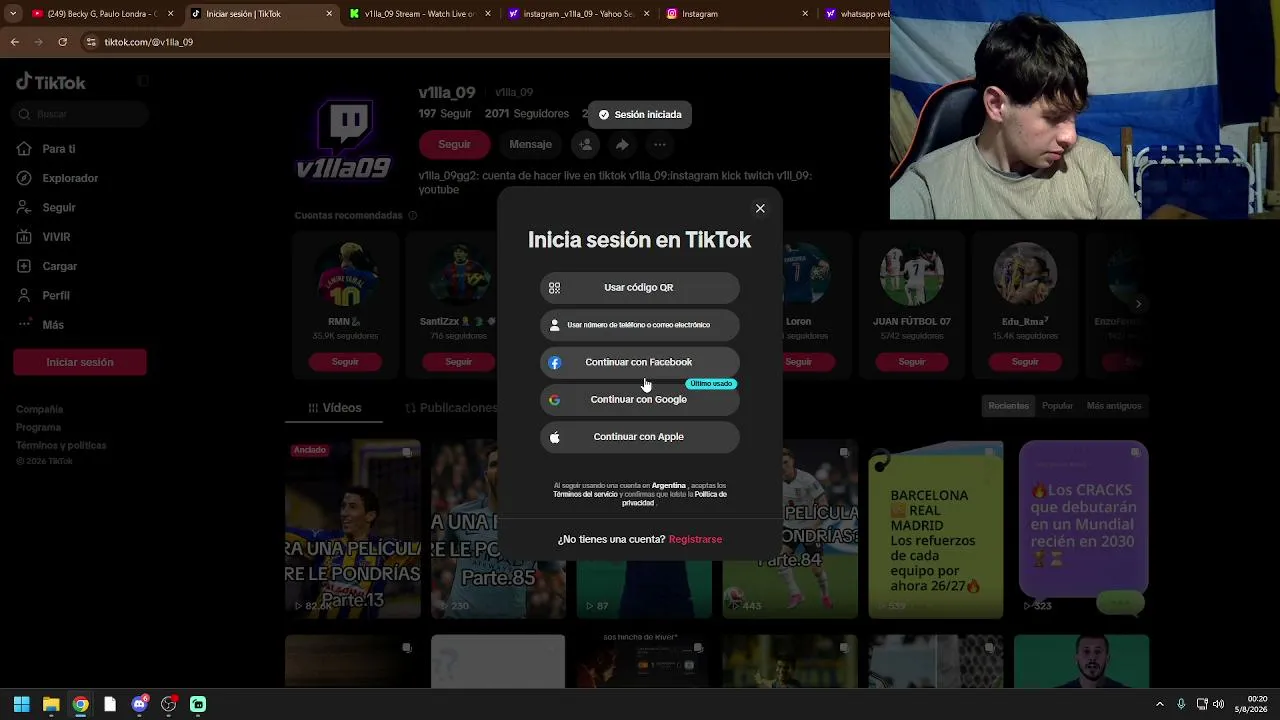The height and width of the screenshot is (720, 1280).
Task: Switch to the Videos tab
Action: pyautogui.click(x=335, y=408)
